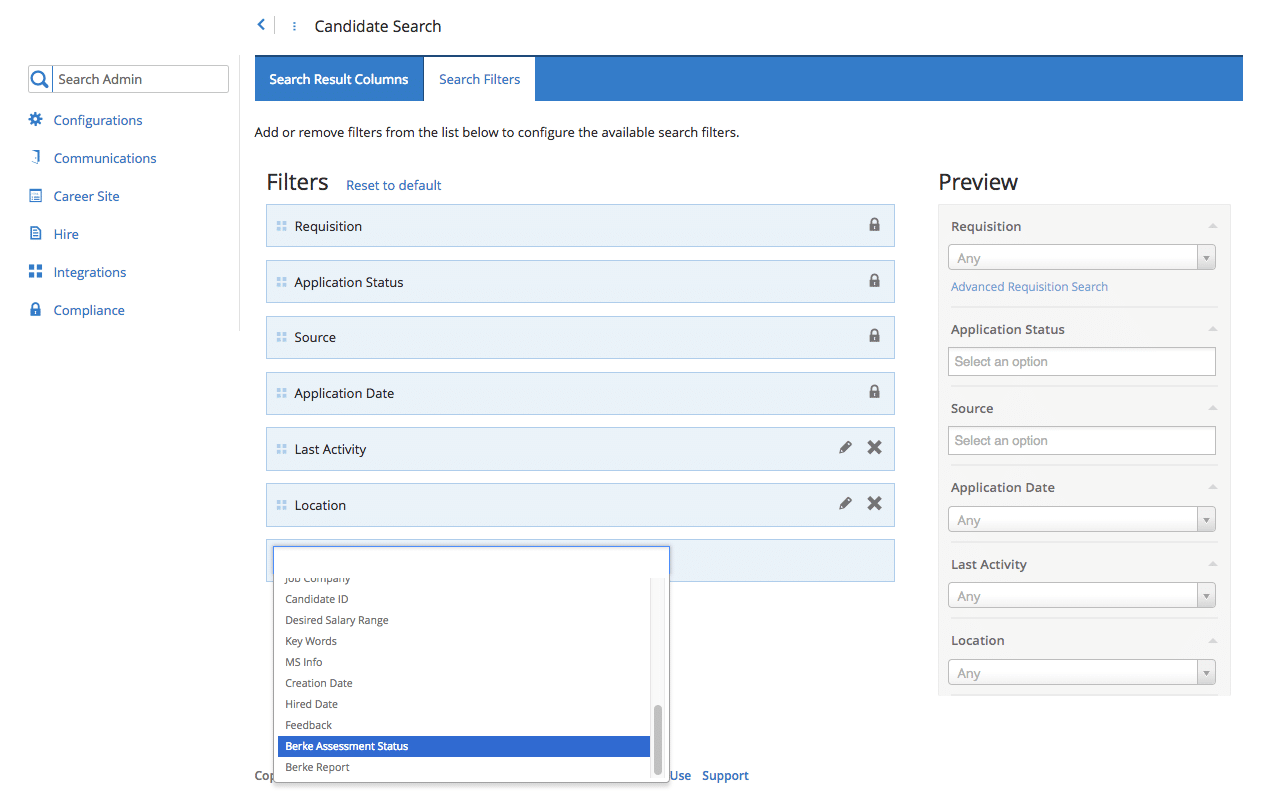This screenshot has width=1268, height=805.
Task: Collapse the Requisition section in the Preview panel
Action: [1212, 225]
